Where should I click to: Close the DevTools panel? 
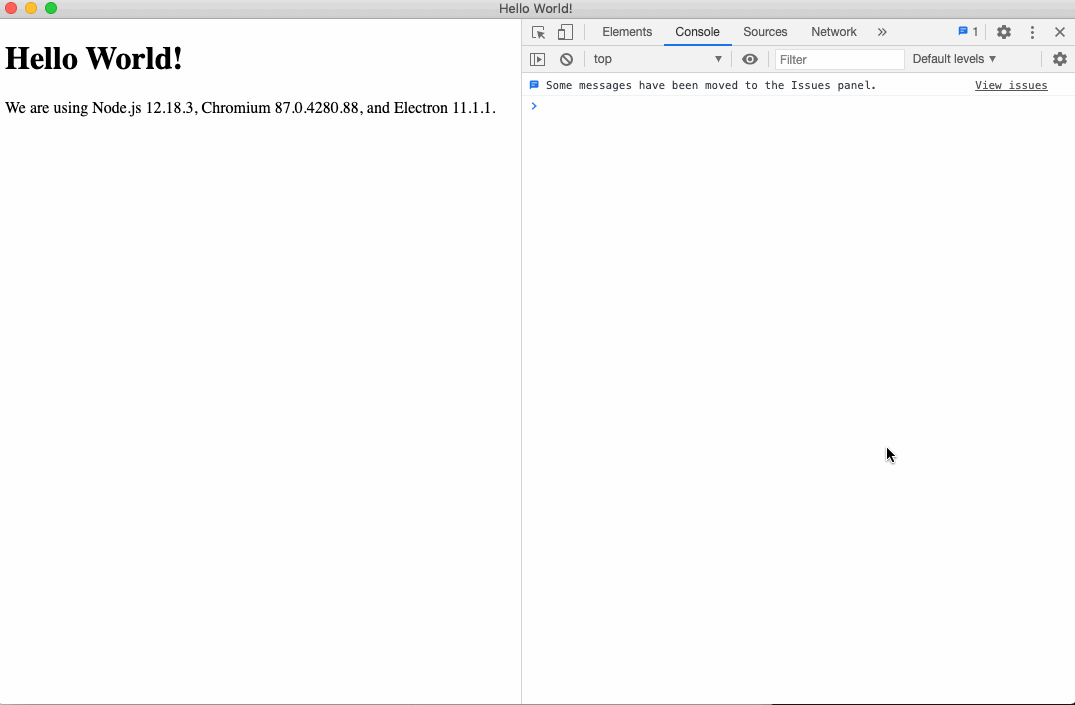click(x=1060, y=32)
